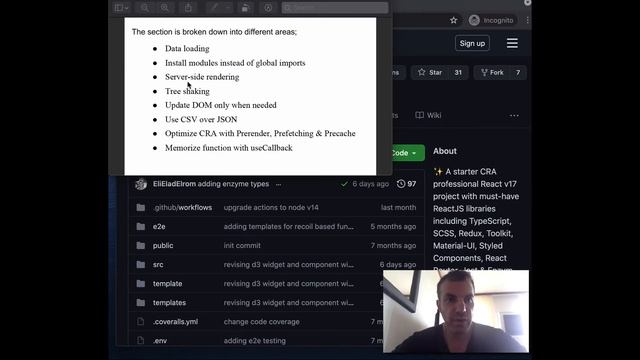
Task: Zoom out the PDF in Preview
Action: click(x=145, y=8)
